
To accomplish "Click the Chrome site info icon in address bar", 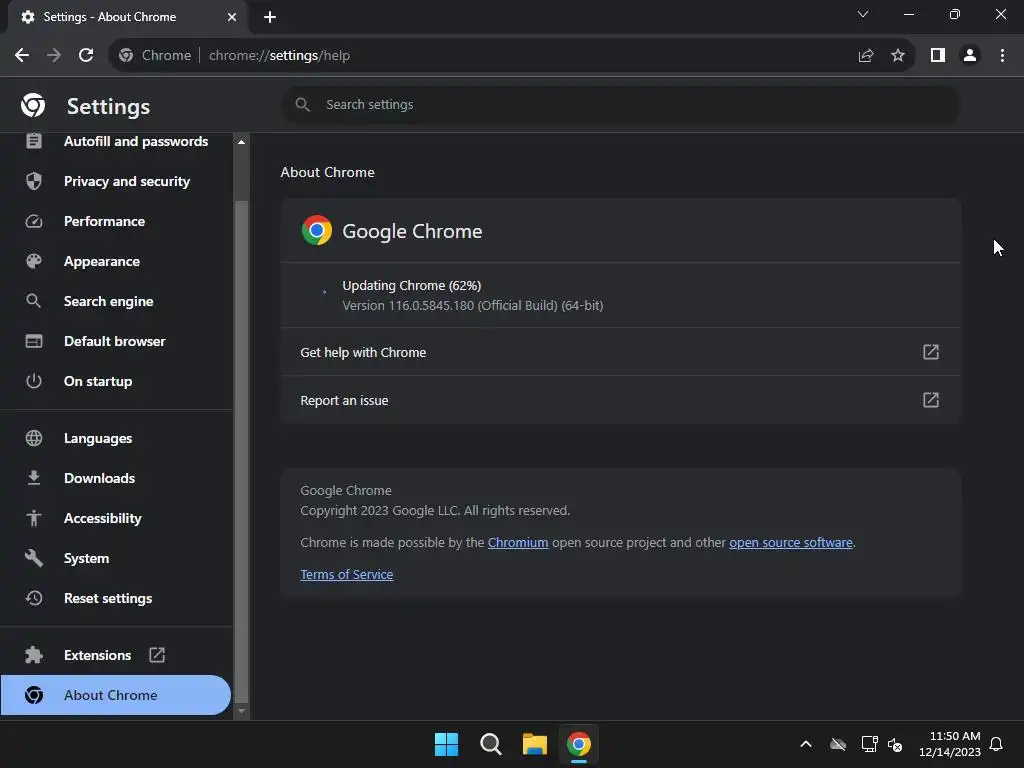I will pos(126,56).
